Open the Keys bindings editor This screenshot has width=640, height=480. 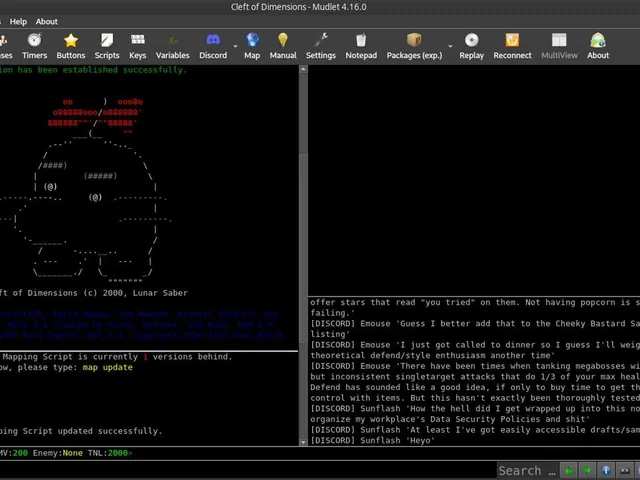point(138,46)
